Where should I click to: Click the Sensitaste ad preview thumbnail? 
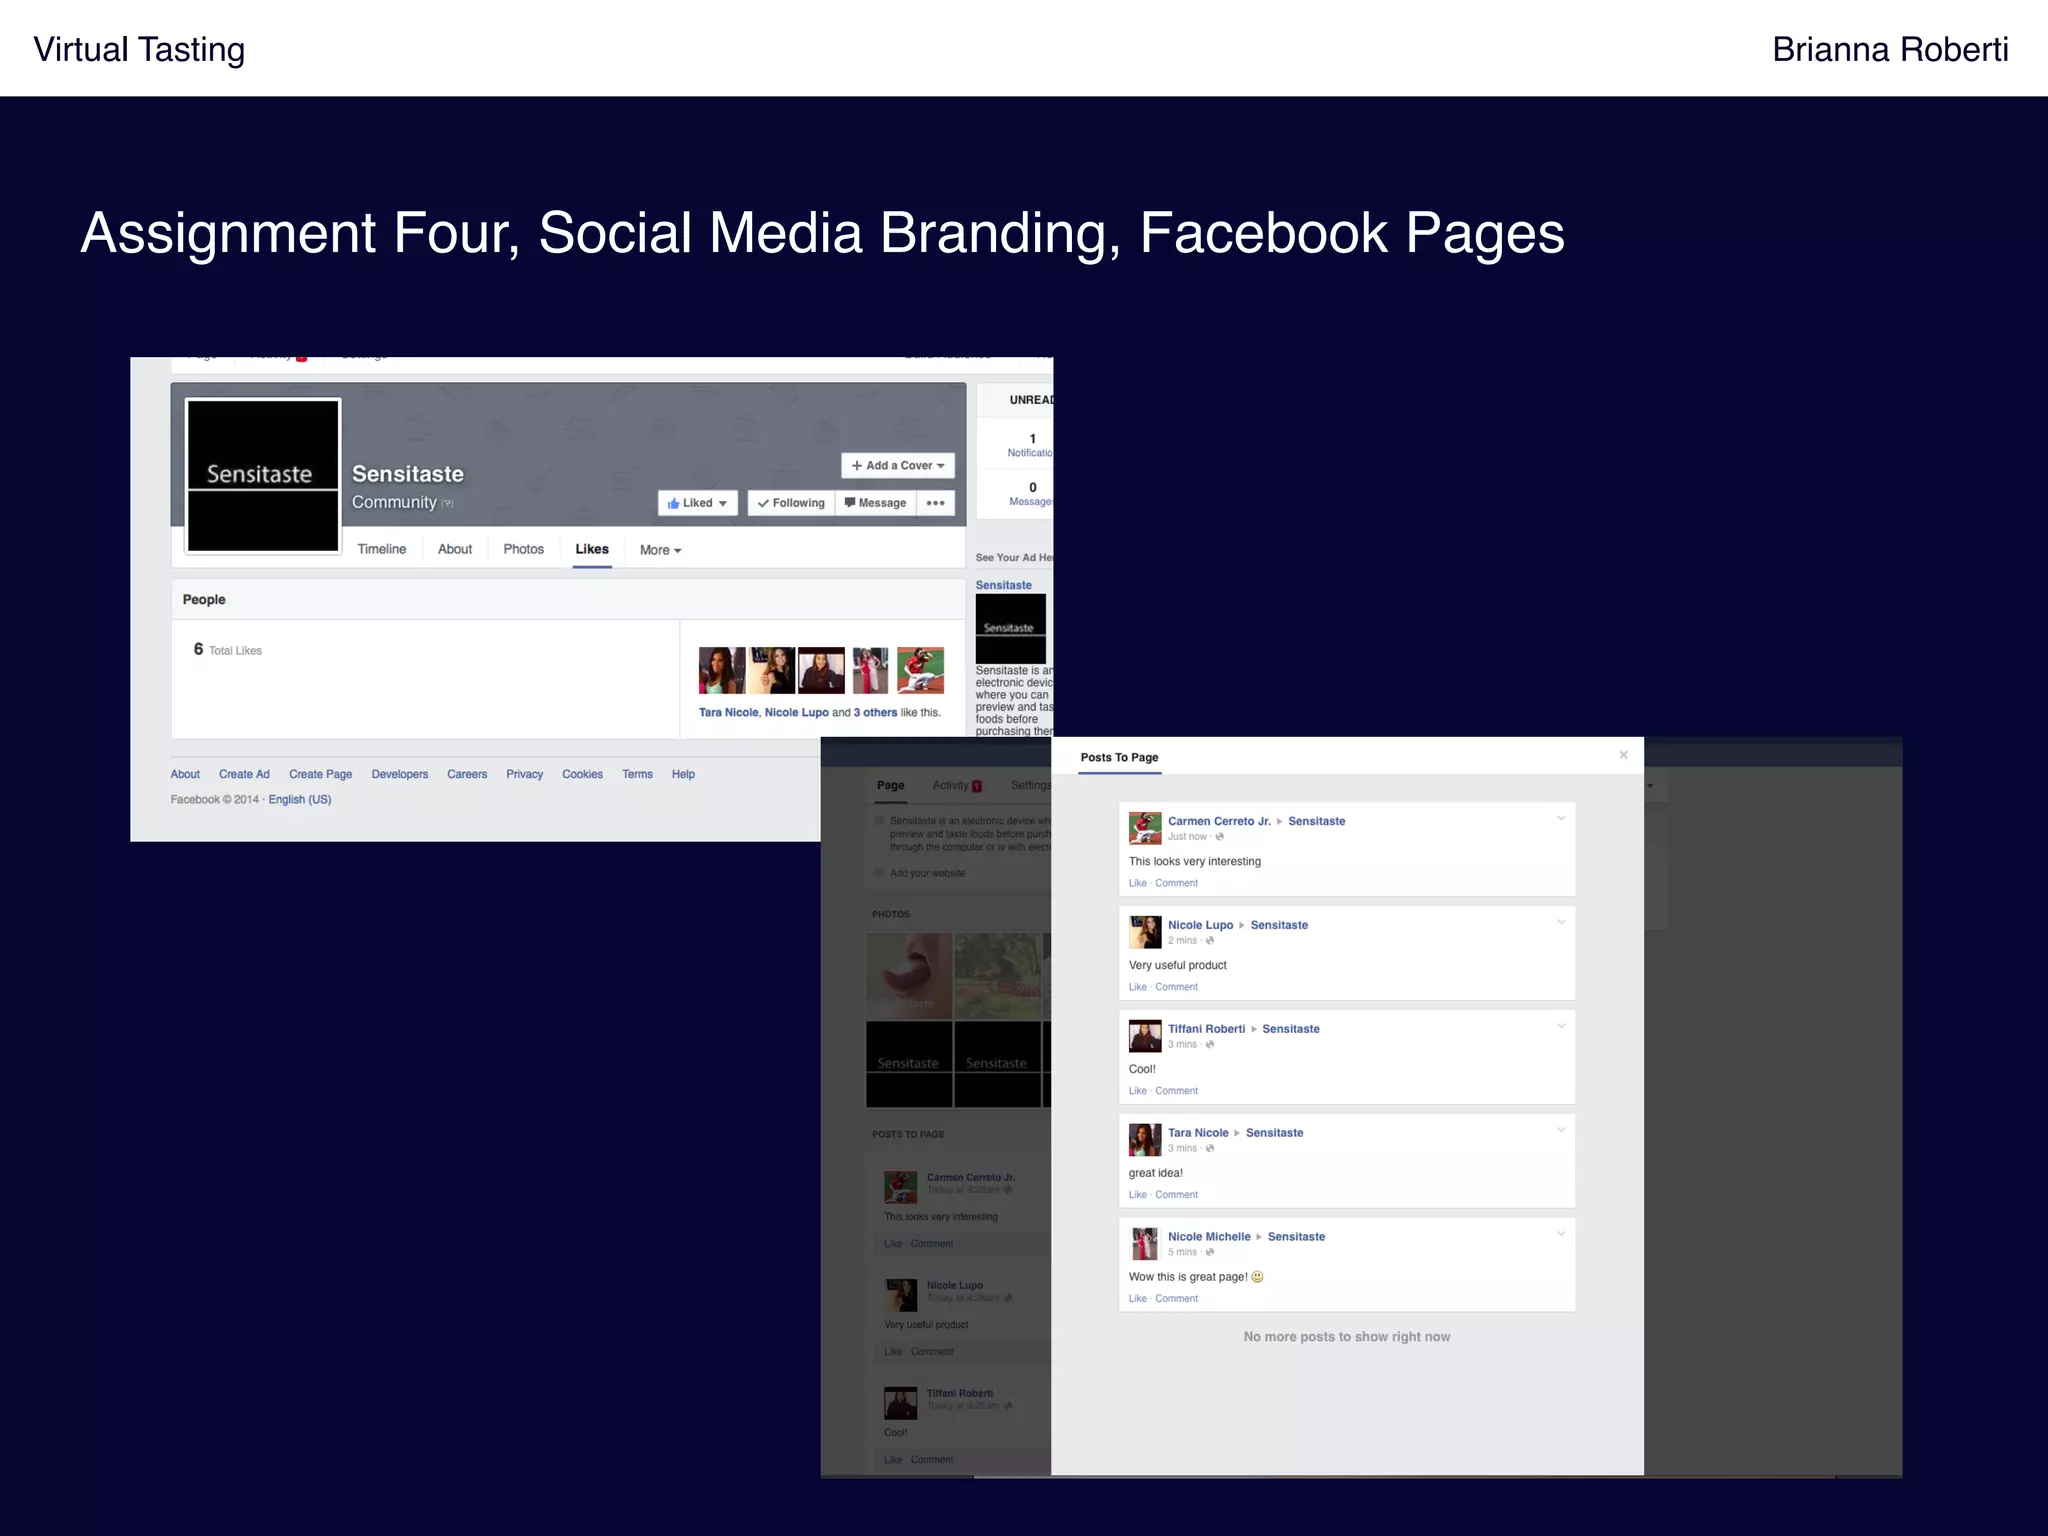[1010, 628]
